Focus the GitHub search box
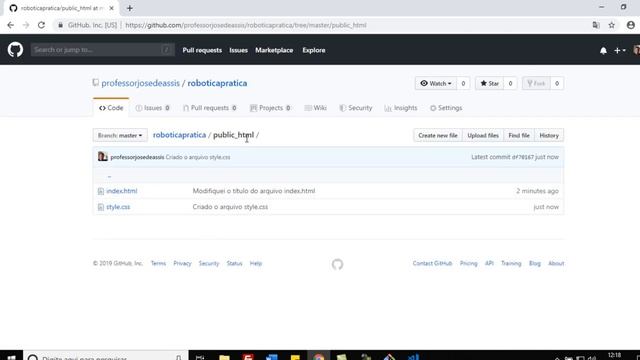 point(102,50)
